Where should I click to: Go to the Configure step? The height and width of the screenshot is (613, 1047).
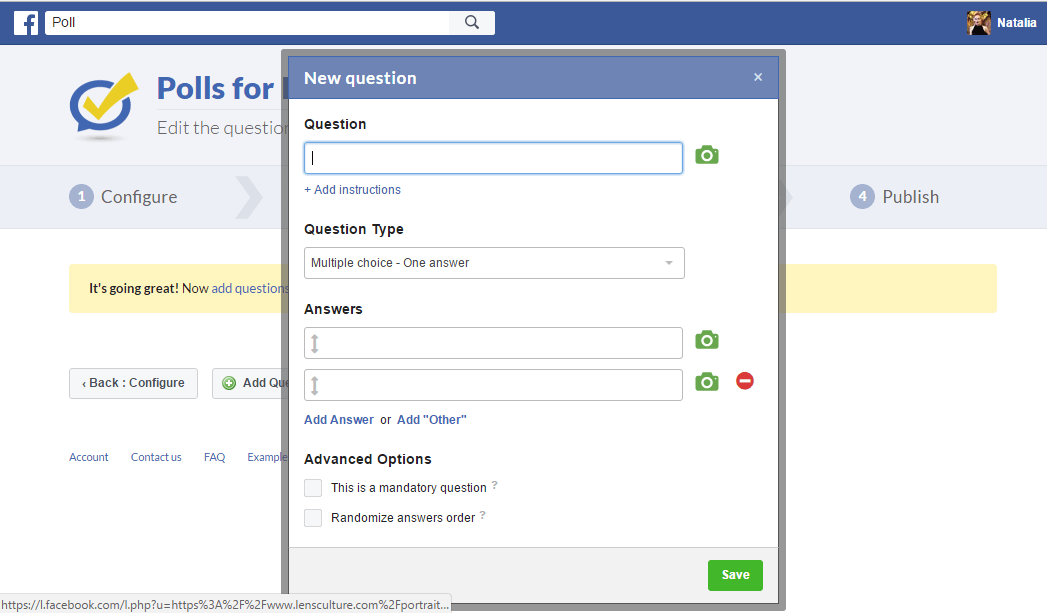tap(124, 197)
